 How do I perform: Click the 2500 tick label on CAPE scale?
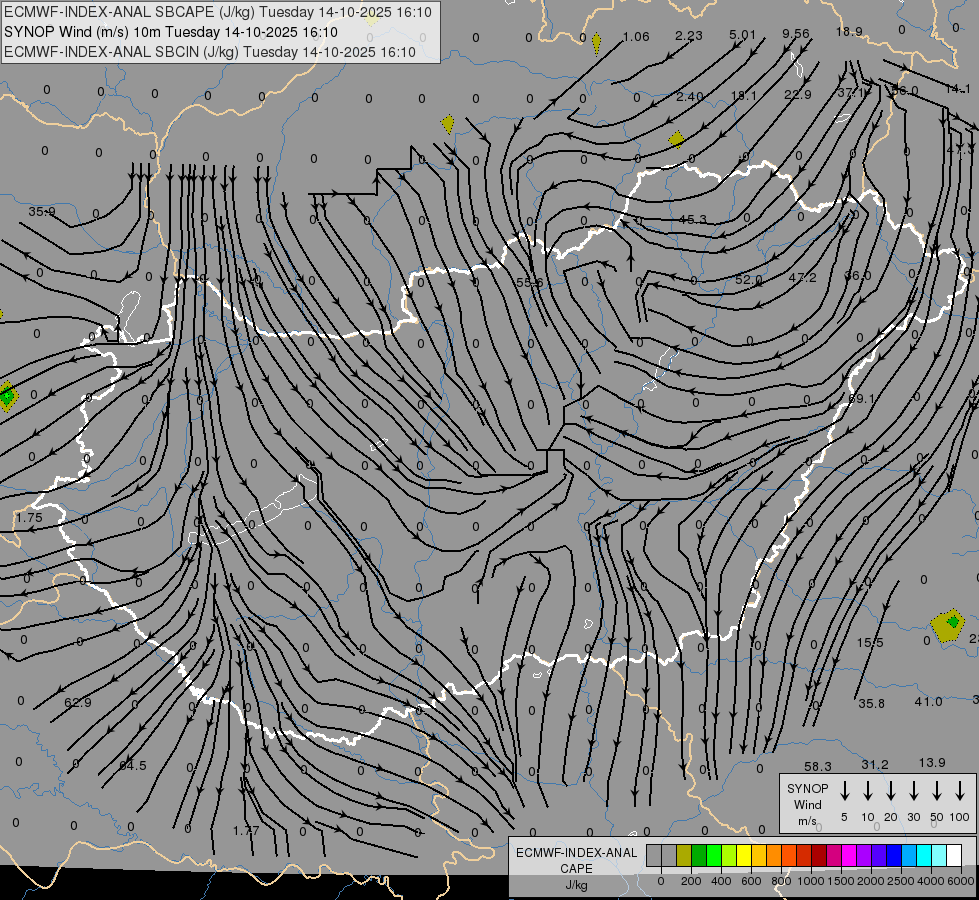901,881
